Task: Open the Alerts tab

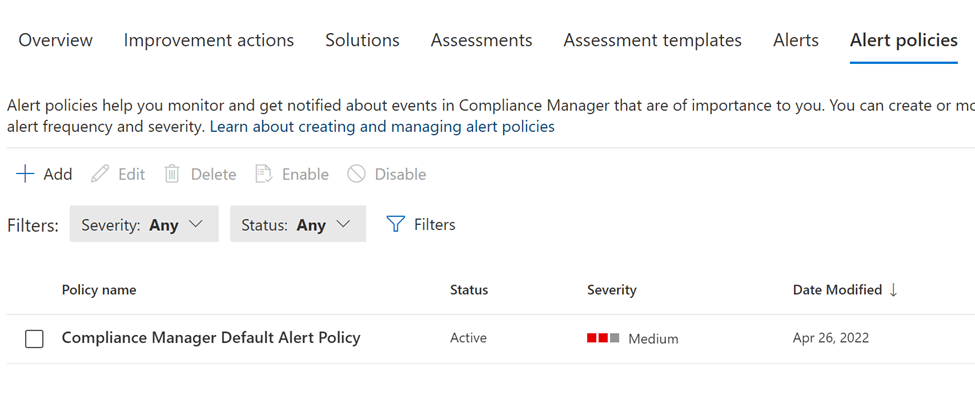Action: coord(796,40)
